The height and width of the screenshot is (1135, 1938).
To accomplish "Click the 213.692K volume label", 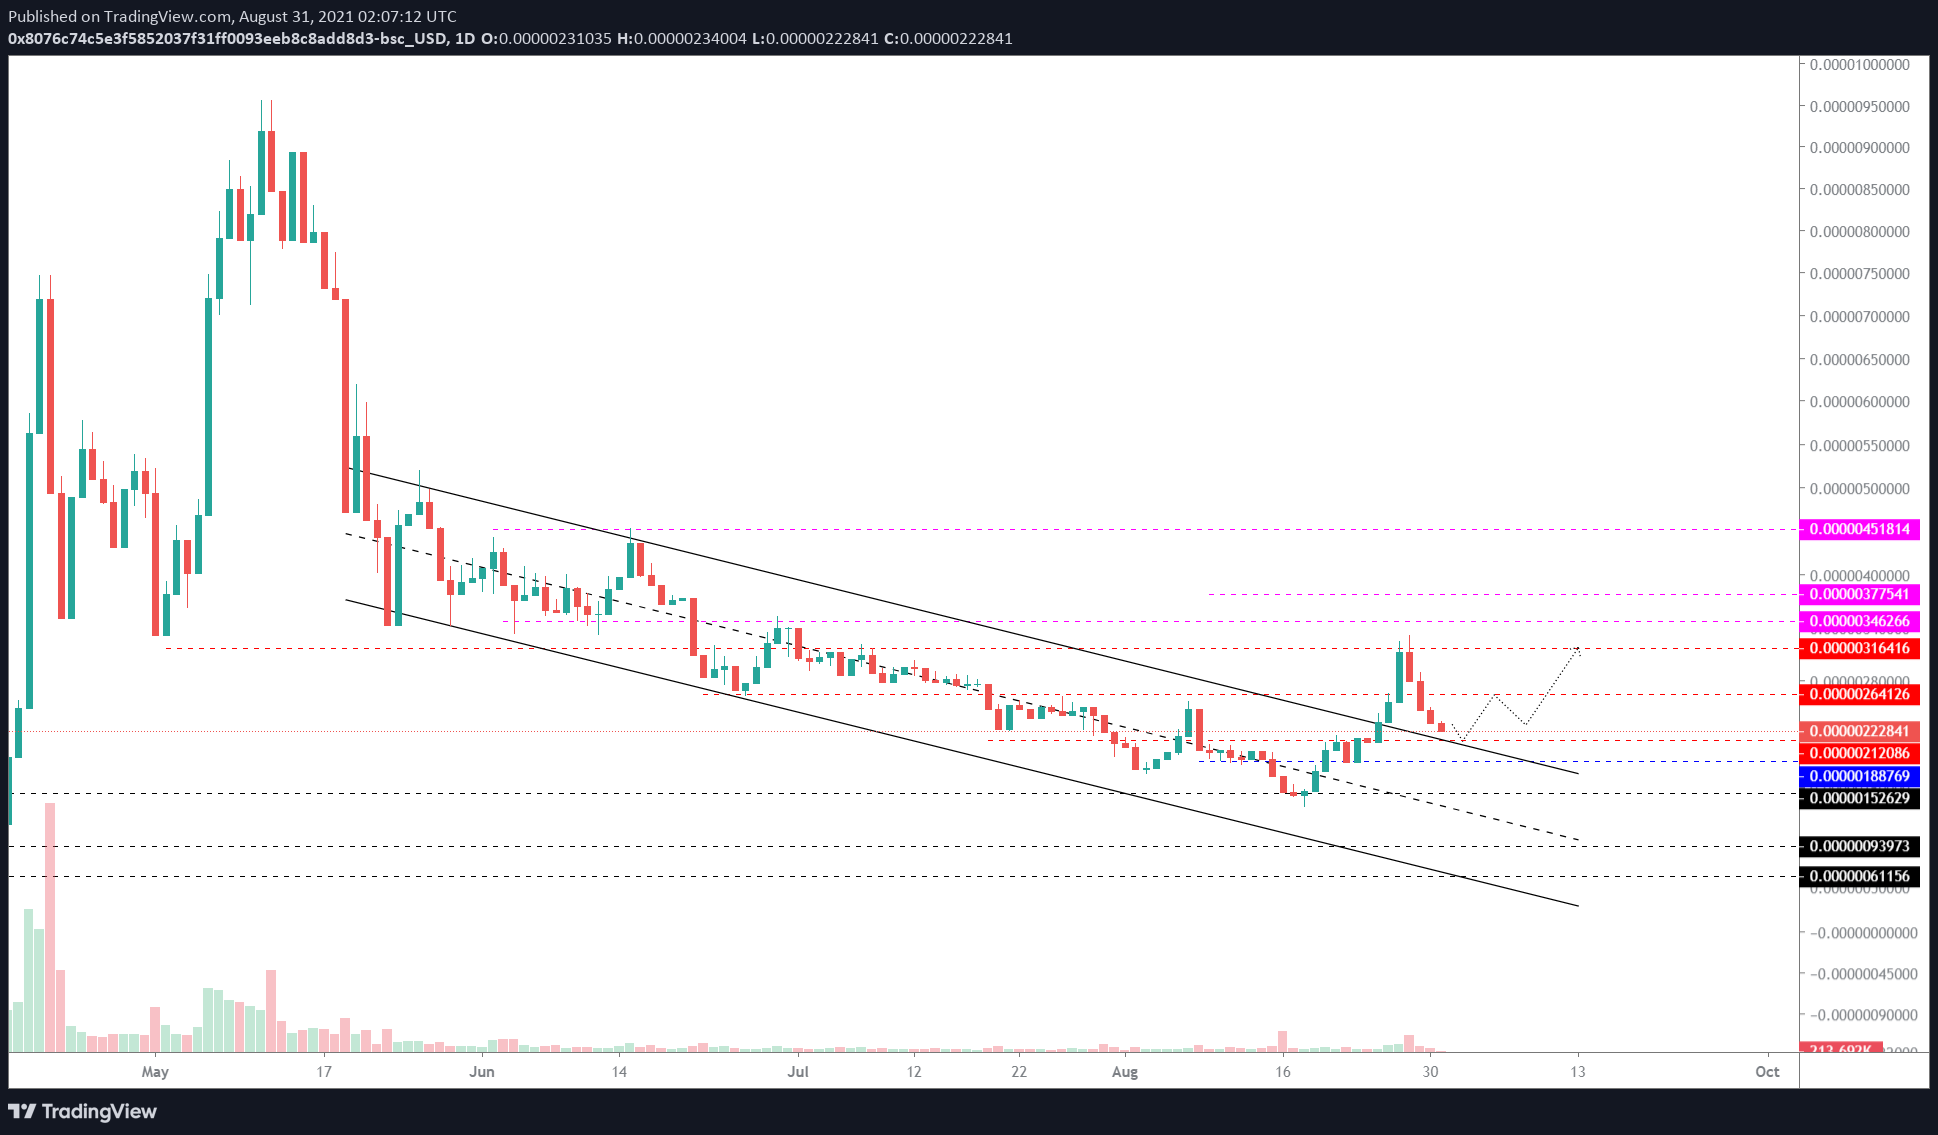I will (1840, 1048).
